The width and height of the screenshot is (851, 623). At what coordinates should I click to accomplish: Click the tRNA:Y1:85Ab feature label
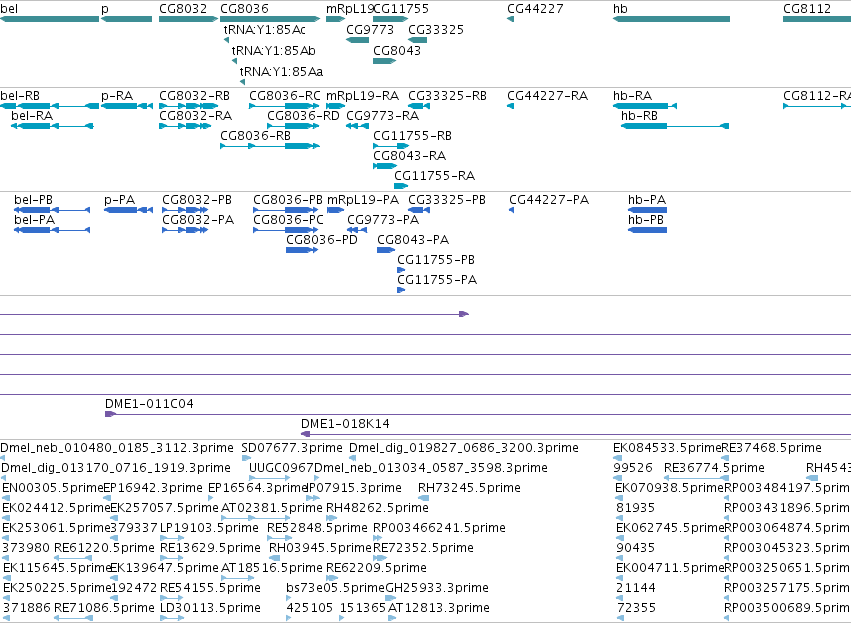pyautogui.click(x=274, y=50)
